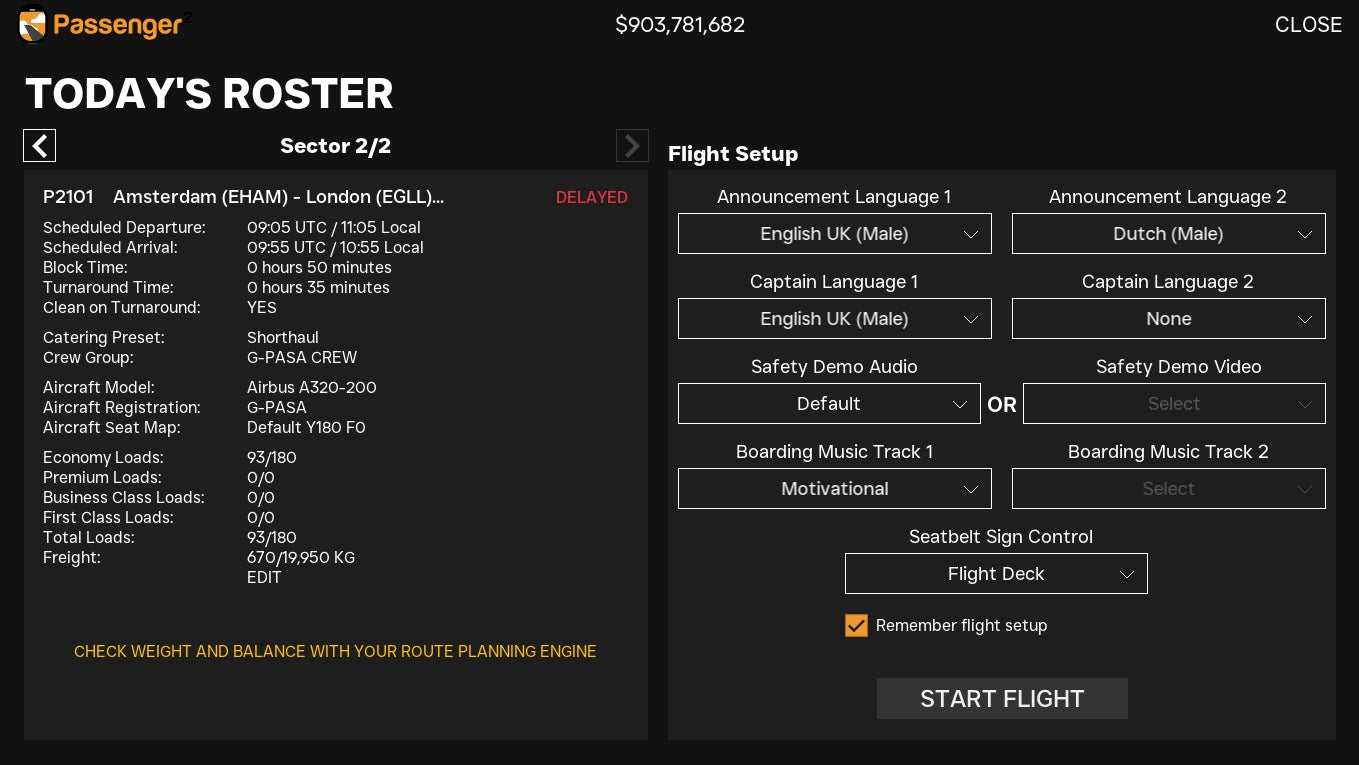
Task: Click the account balance amount
Action: point(680,25)
